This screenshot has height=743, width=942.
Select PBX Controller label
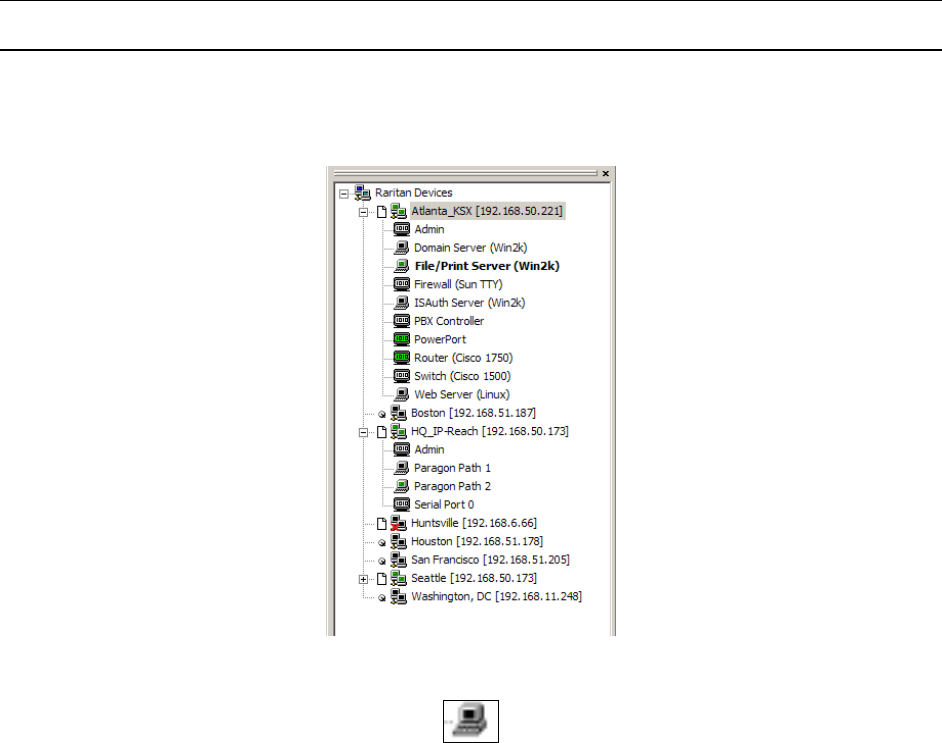click(x=449, y=321)
